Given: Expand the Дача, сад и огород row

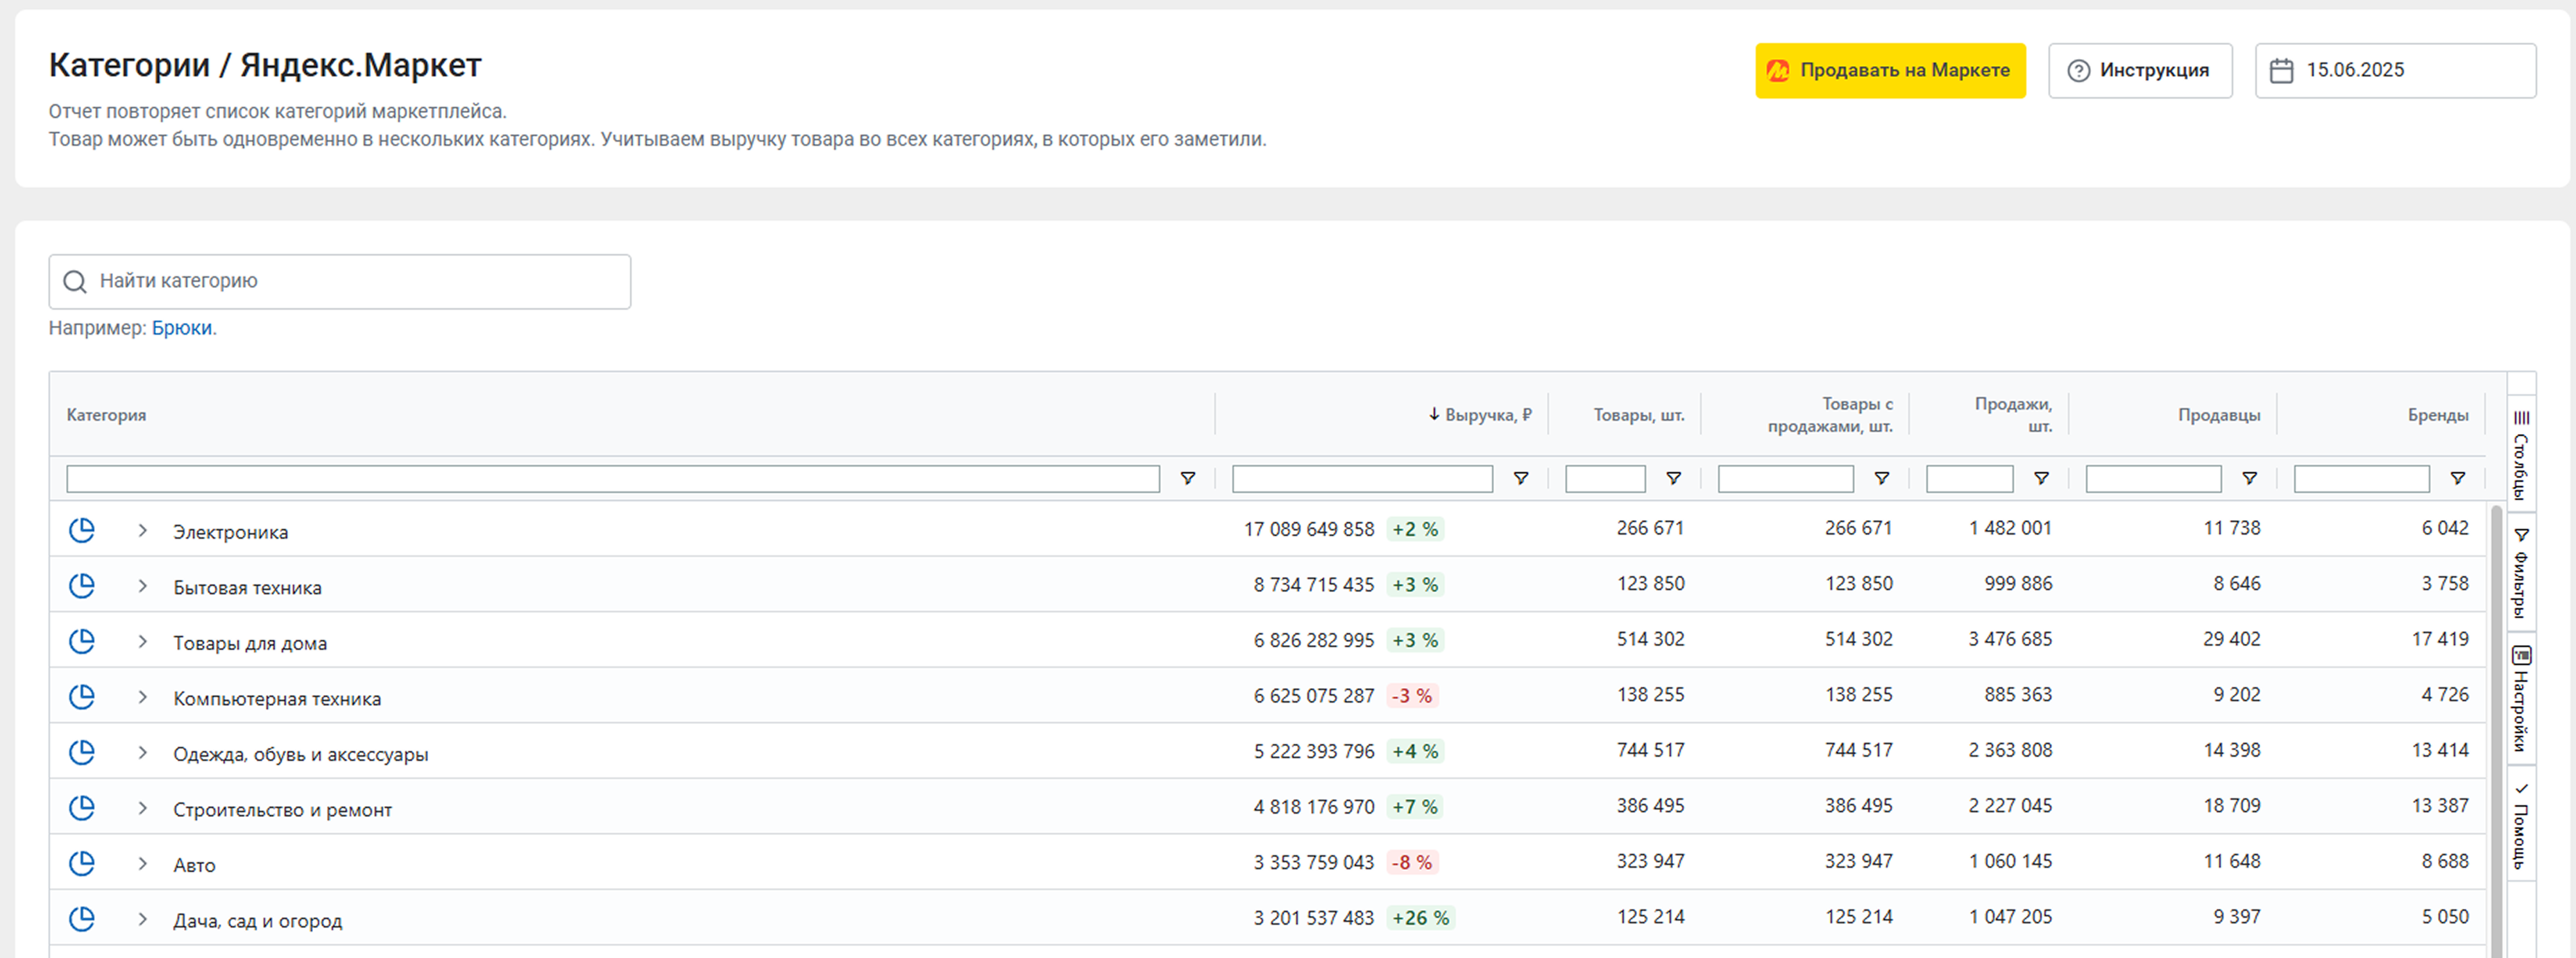Looking at the screenshot, I should pos(143,919).
